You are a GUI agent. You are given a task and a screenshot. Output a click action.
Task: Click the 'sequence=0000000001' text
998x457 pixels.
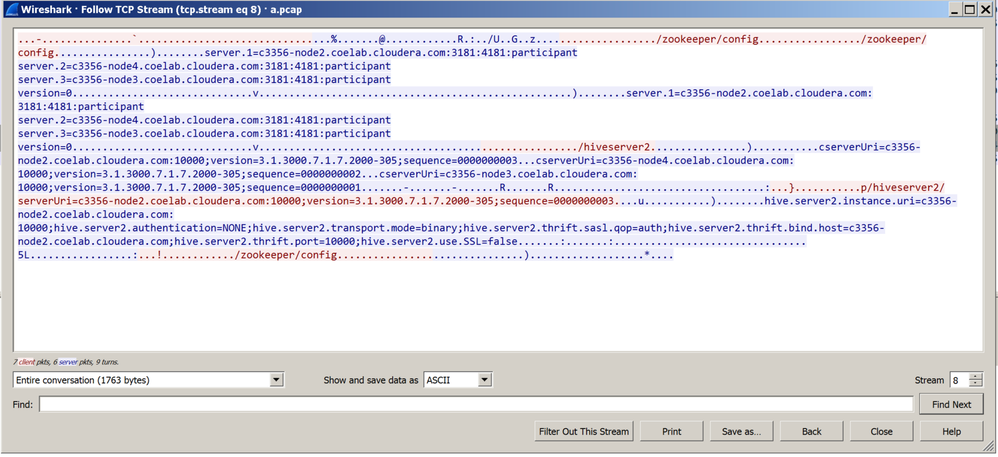coord(304,188)
